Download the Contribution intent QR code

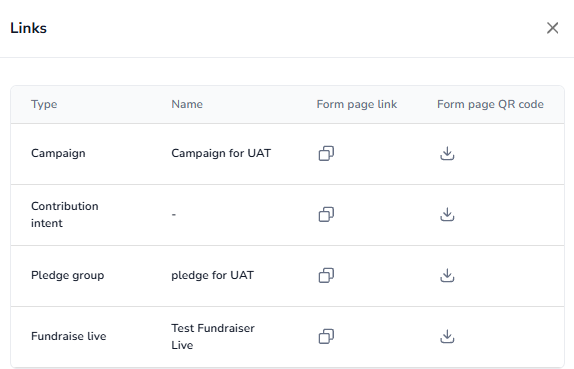pyautogui.click(x=447, y=215)
